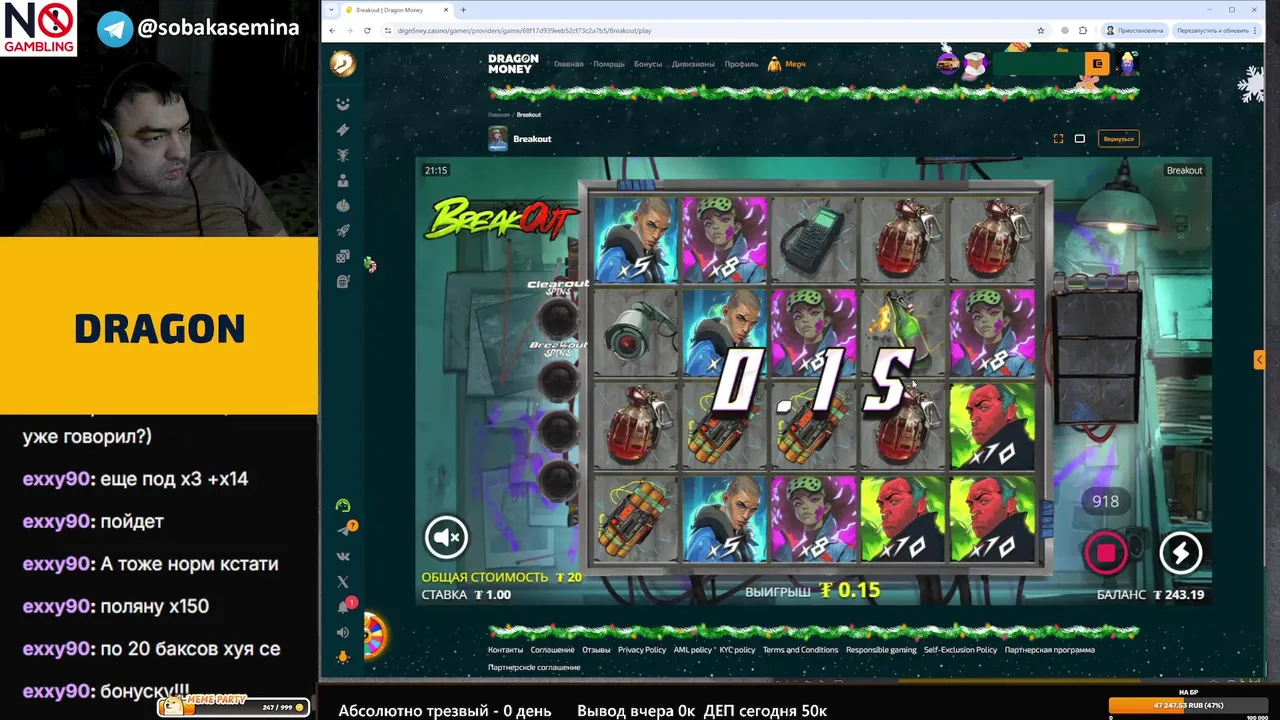Viewport: 1280px width, 720px height.
Task: Open the Privacy Policy footer link
Action: pos(642,650)
